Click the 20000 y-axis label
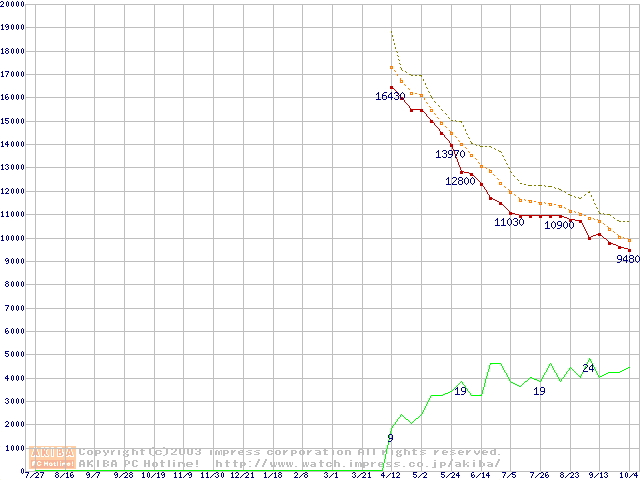This screenshot has height=480, width=640. (13, 4)
